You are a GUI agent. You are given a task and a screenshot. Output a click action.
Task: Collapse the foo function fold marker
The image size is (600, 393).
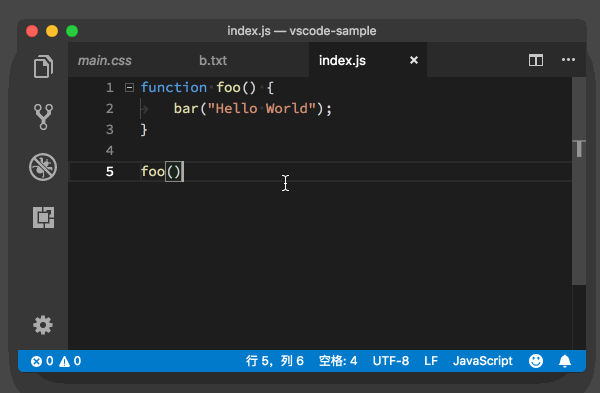129,88
